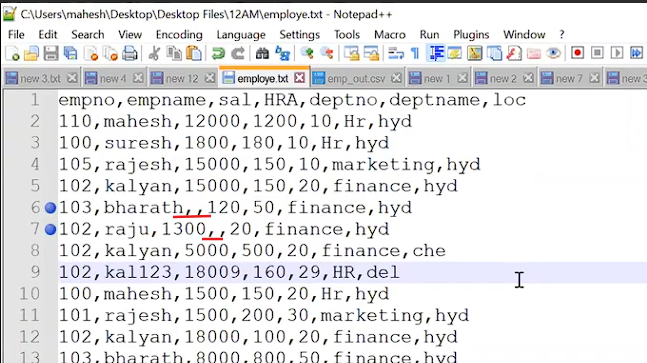Image resolution: width=647 pixels, height=363 pixels.
Task: Undo last edit with green arrow
Action: coord(218,53)
